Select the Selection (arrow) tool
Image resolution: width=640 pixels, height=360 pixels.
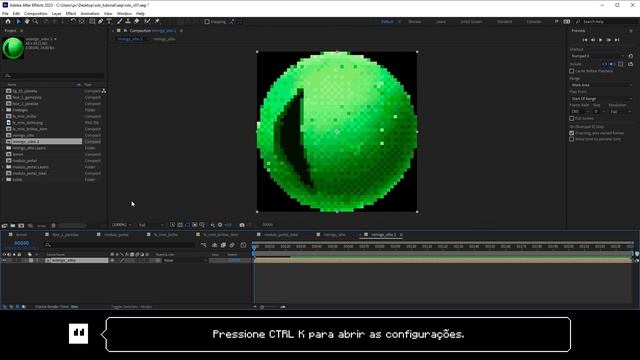(x=19, y=21)
